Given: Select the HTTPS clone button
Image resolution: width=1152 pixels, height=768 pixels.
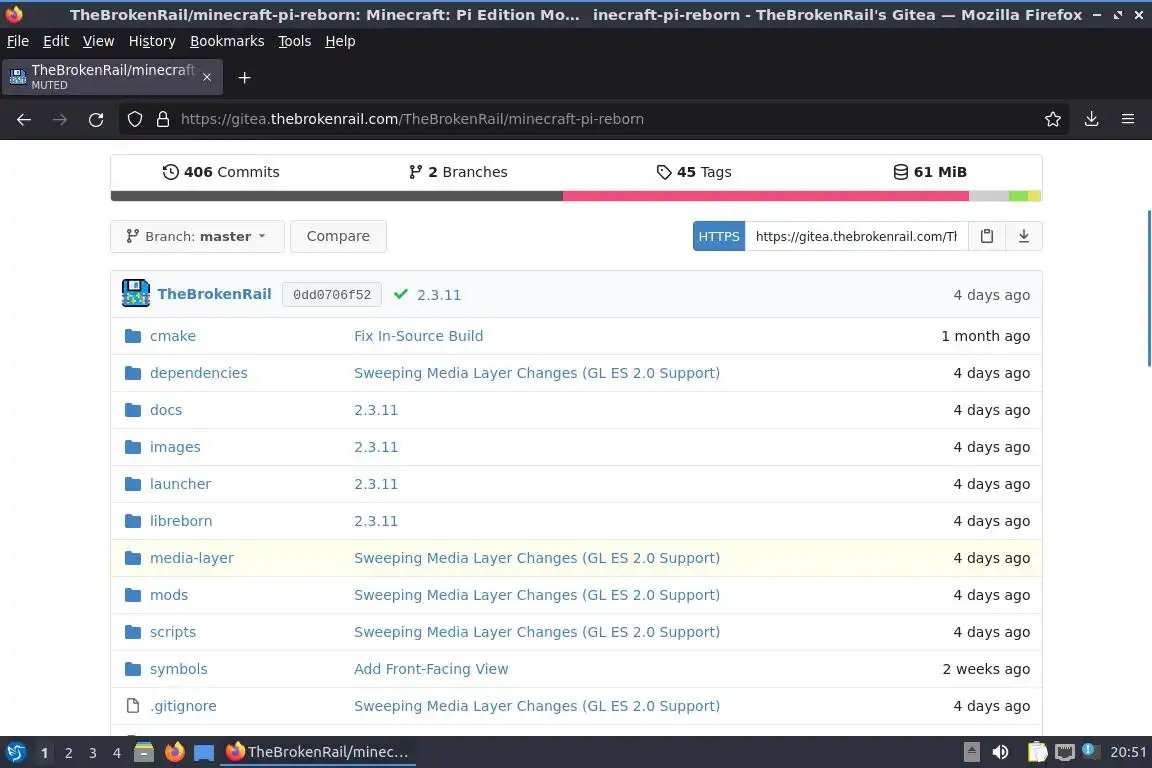Looking at the screenshot, I should pos(719,236).
